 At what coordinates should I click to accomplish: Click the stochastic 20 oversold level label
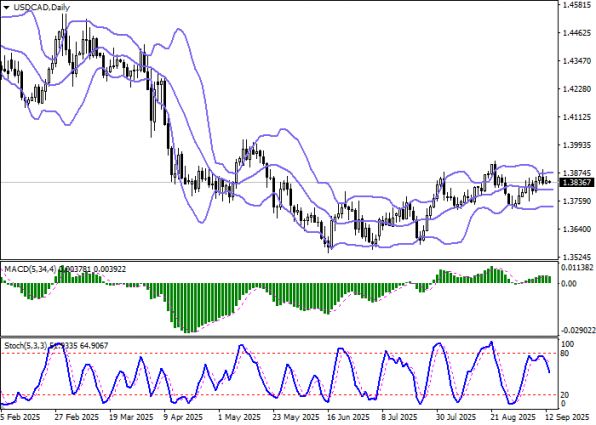(566, 395)
